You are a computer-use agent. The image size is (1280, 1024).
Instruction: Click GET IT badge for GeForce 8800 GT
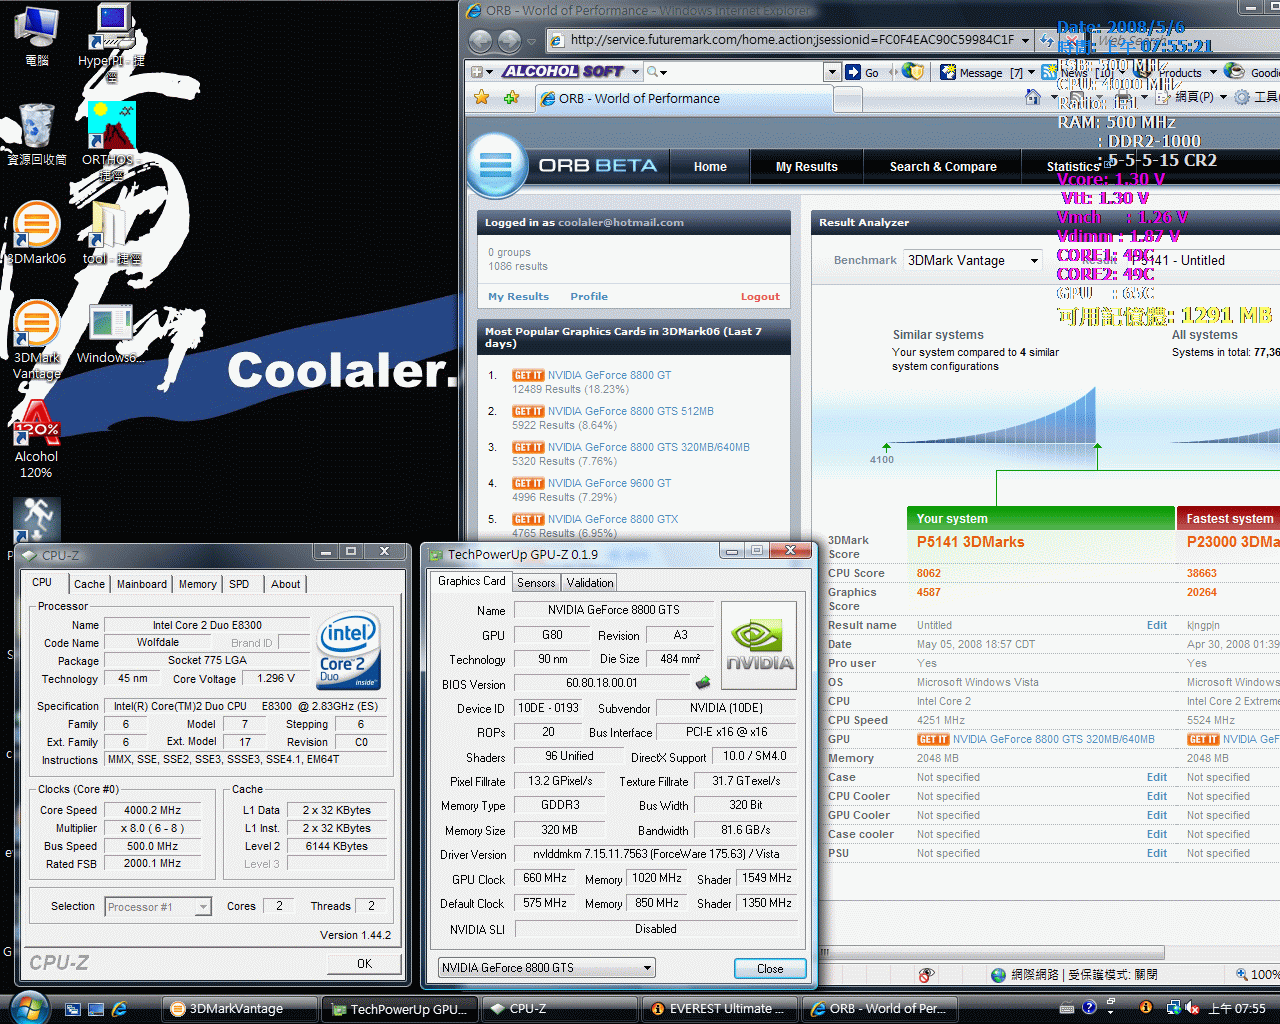tap(528, 375)
